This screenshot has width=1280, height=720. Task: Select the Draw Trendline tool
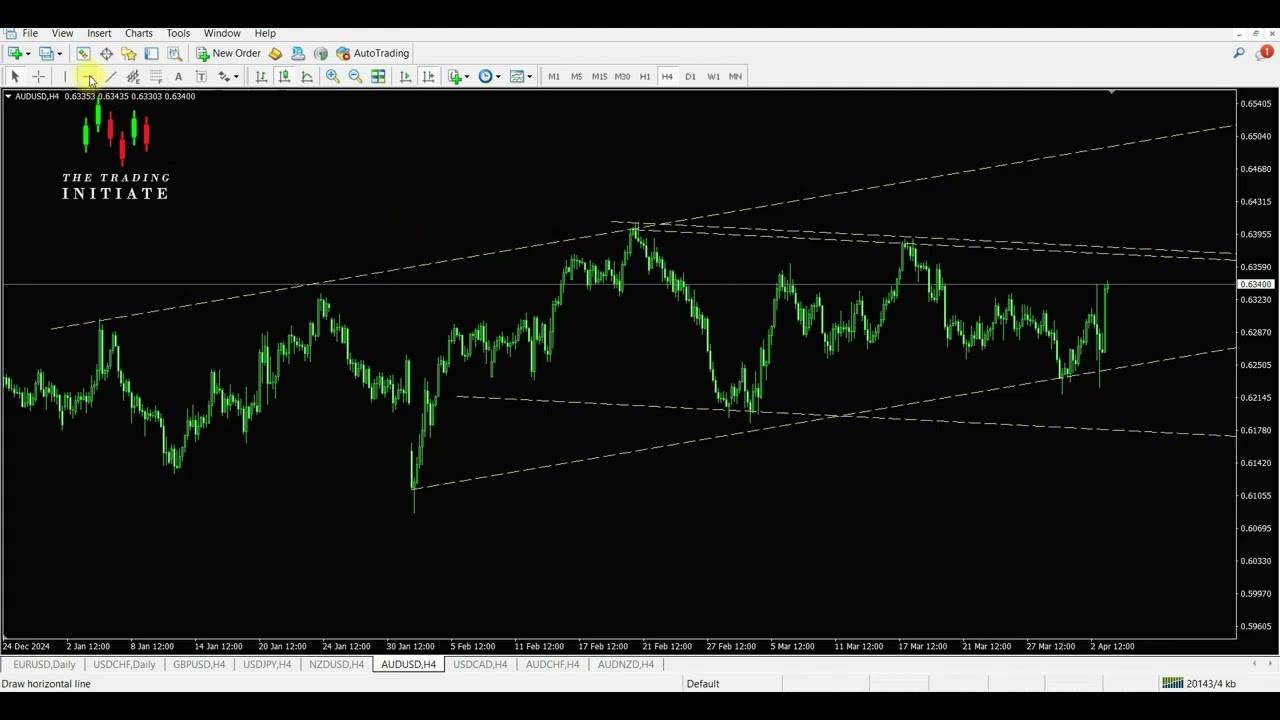click(x=110, y=77)
